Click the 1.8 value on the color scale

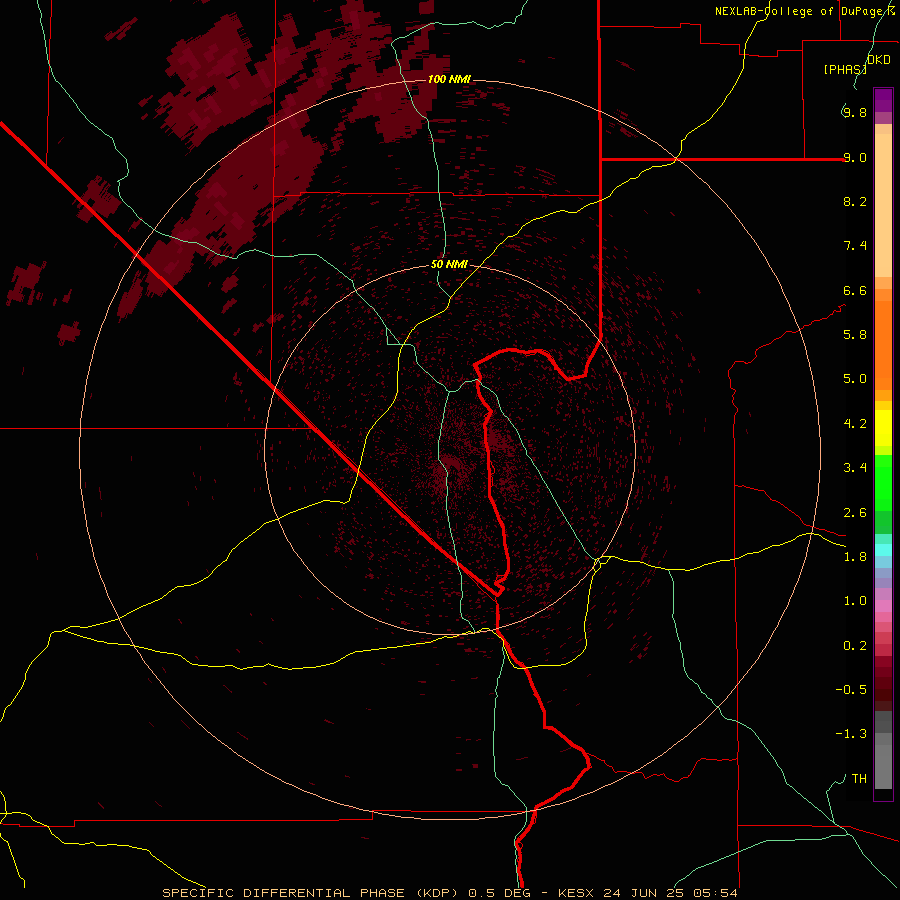pyautogui.click(x=855, y=557)
